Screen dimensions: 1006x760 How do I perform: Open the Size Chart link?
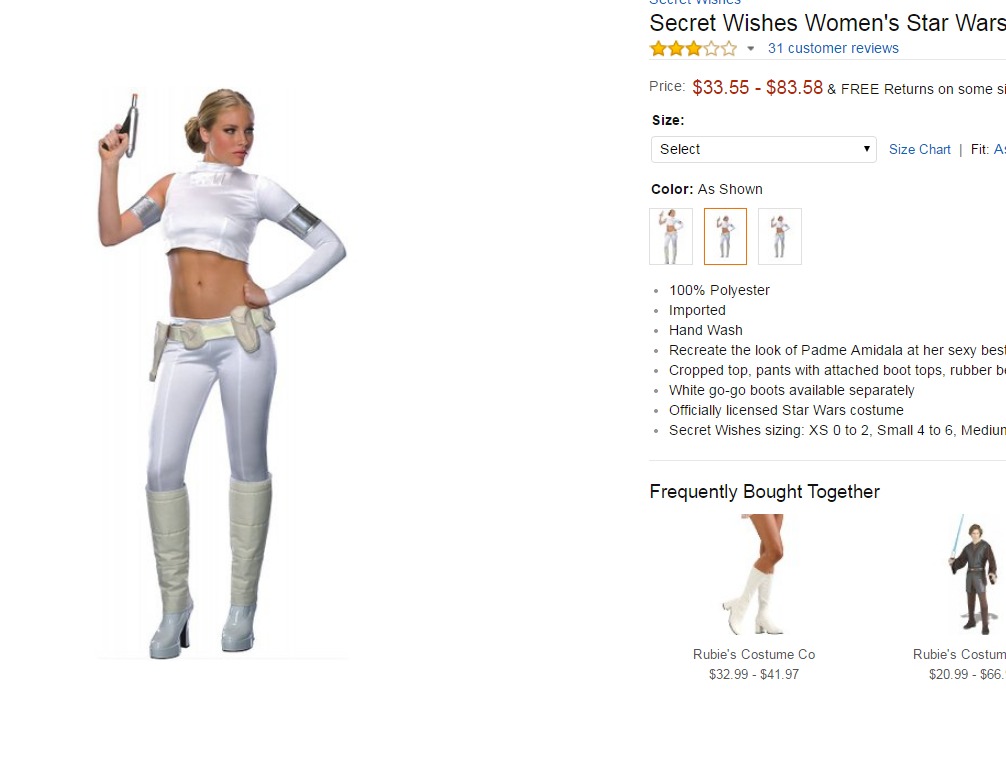(x=919, y=149)
